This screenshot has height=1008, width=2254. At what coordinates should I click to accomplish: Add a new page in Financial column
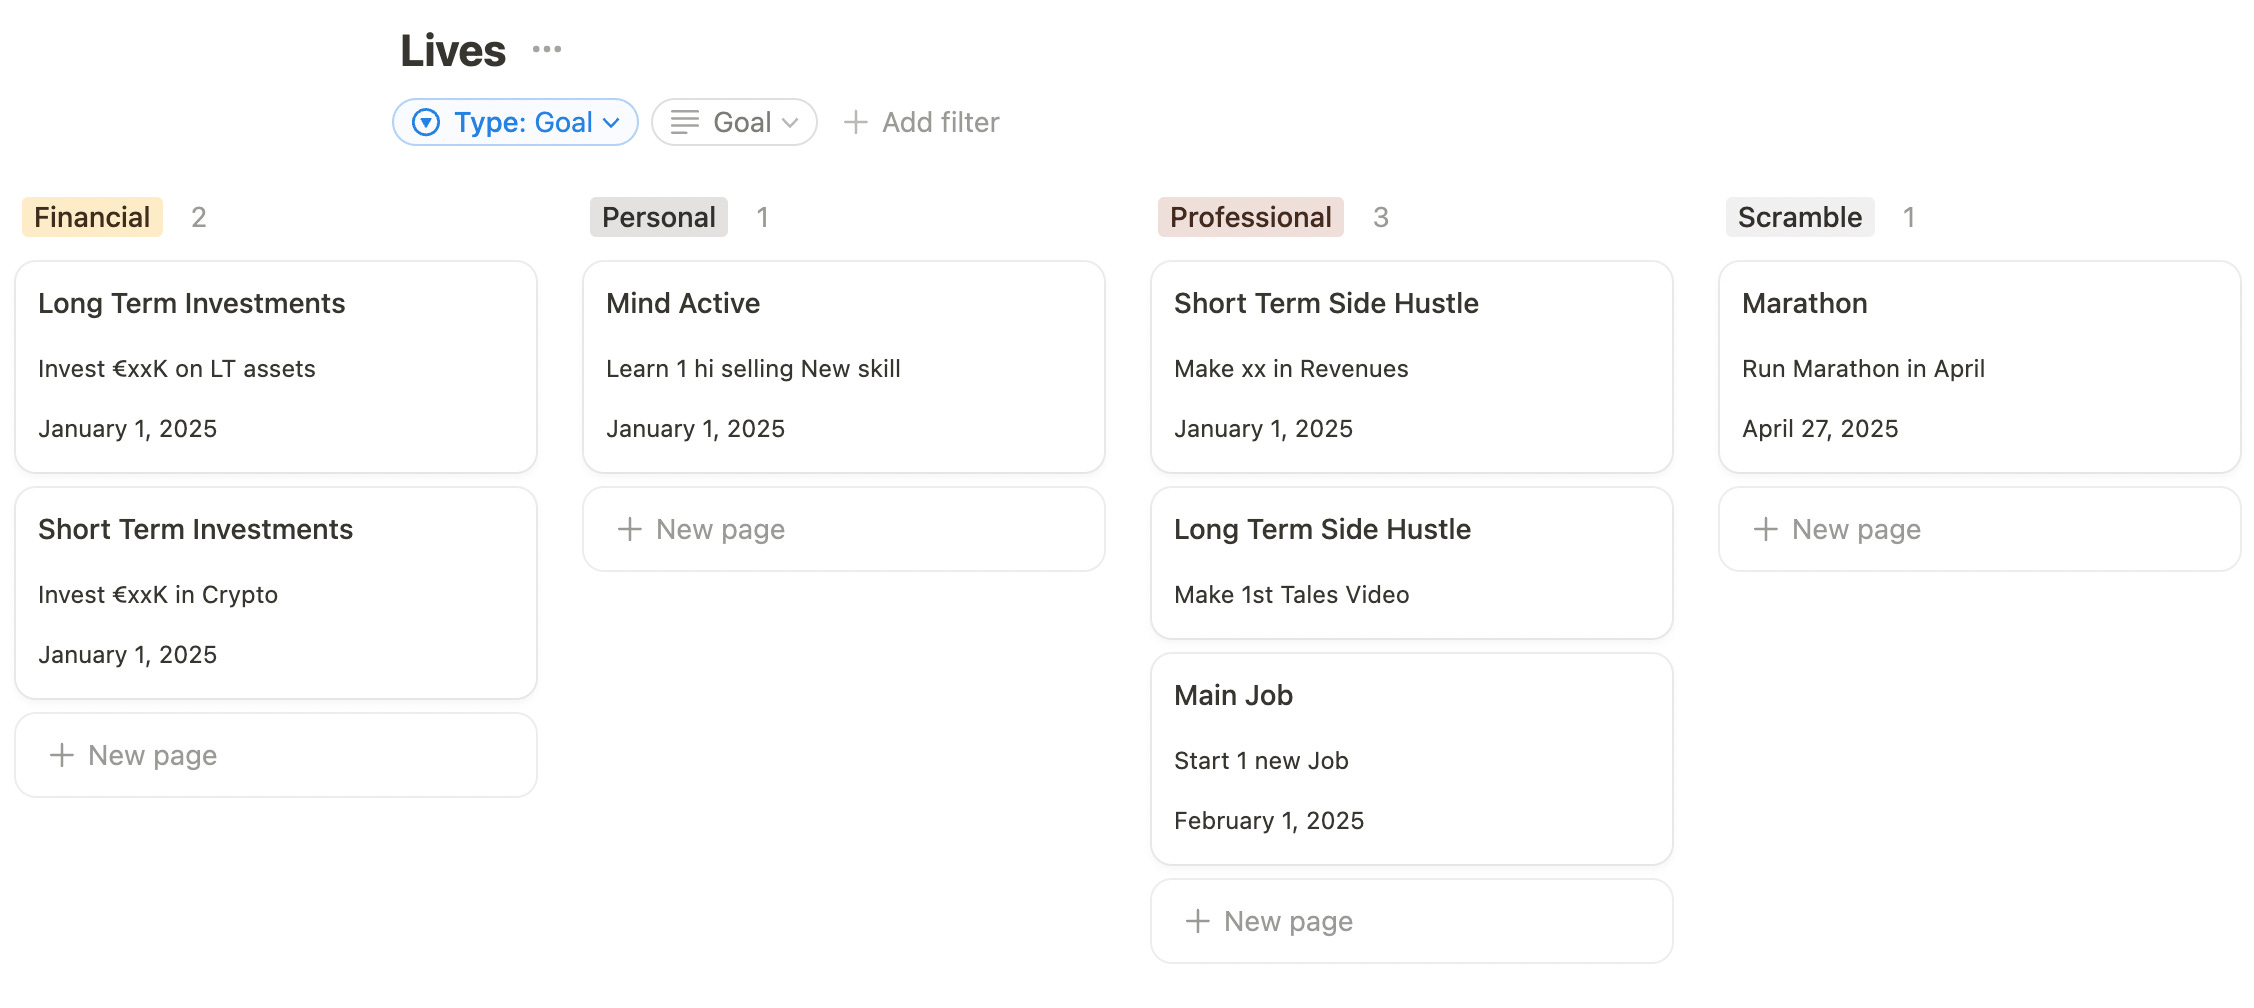coord(152,755)
